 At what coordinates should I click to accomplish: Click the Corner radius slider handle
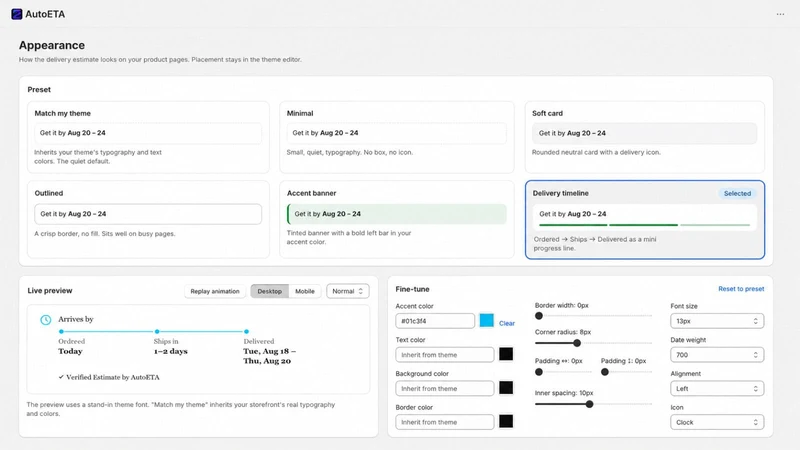point(577,343)
